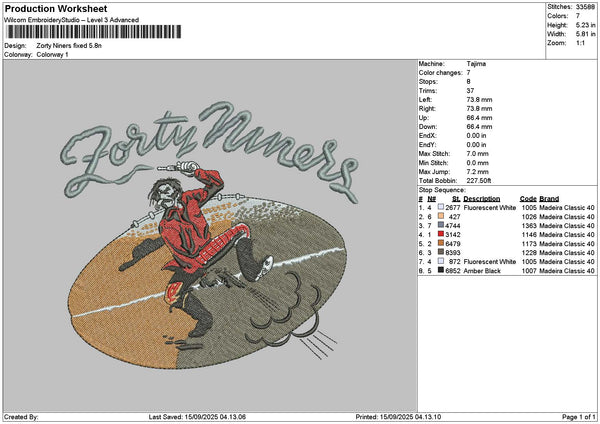Select the dark taupe swatch in stop 6
The height and width of the screenshot is (424, 600).
point(441,252)
